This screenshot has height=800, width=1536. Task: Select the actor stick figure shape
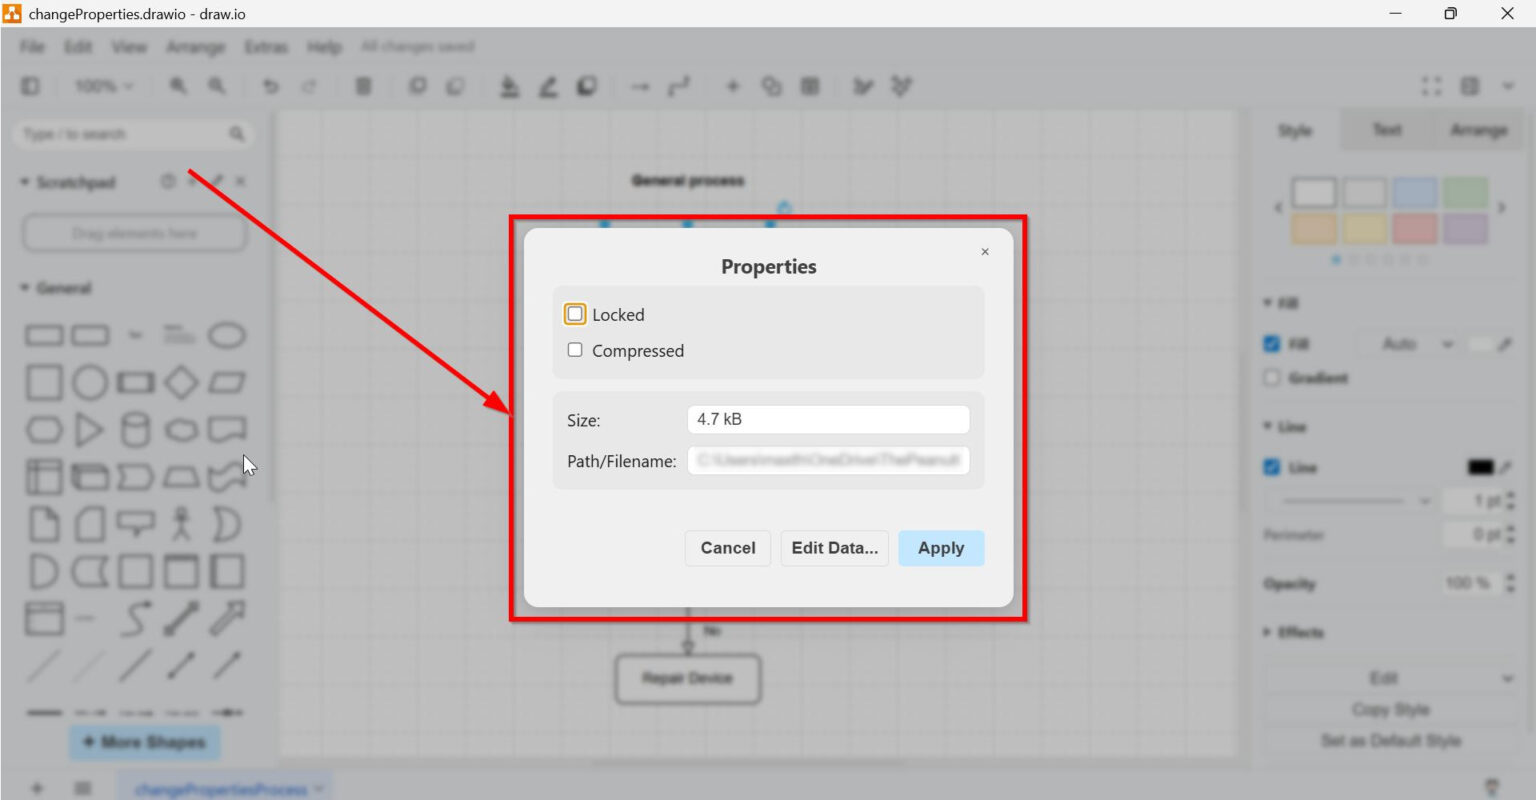tap(181, 524)
